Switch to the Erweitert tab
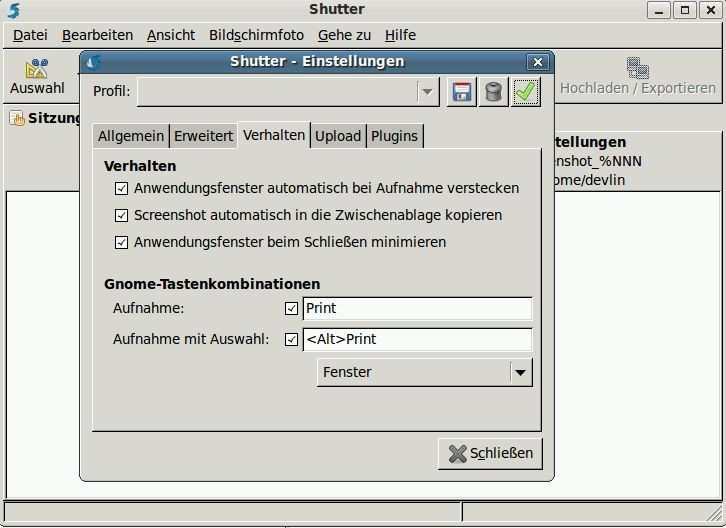This screenshot has height=528, width=726. [203, 136]
